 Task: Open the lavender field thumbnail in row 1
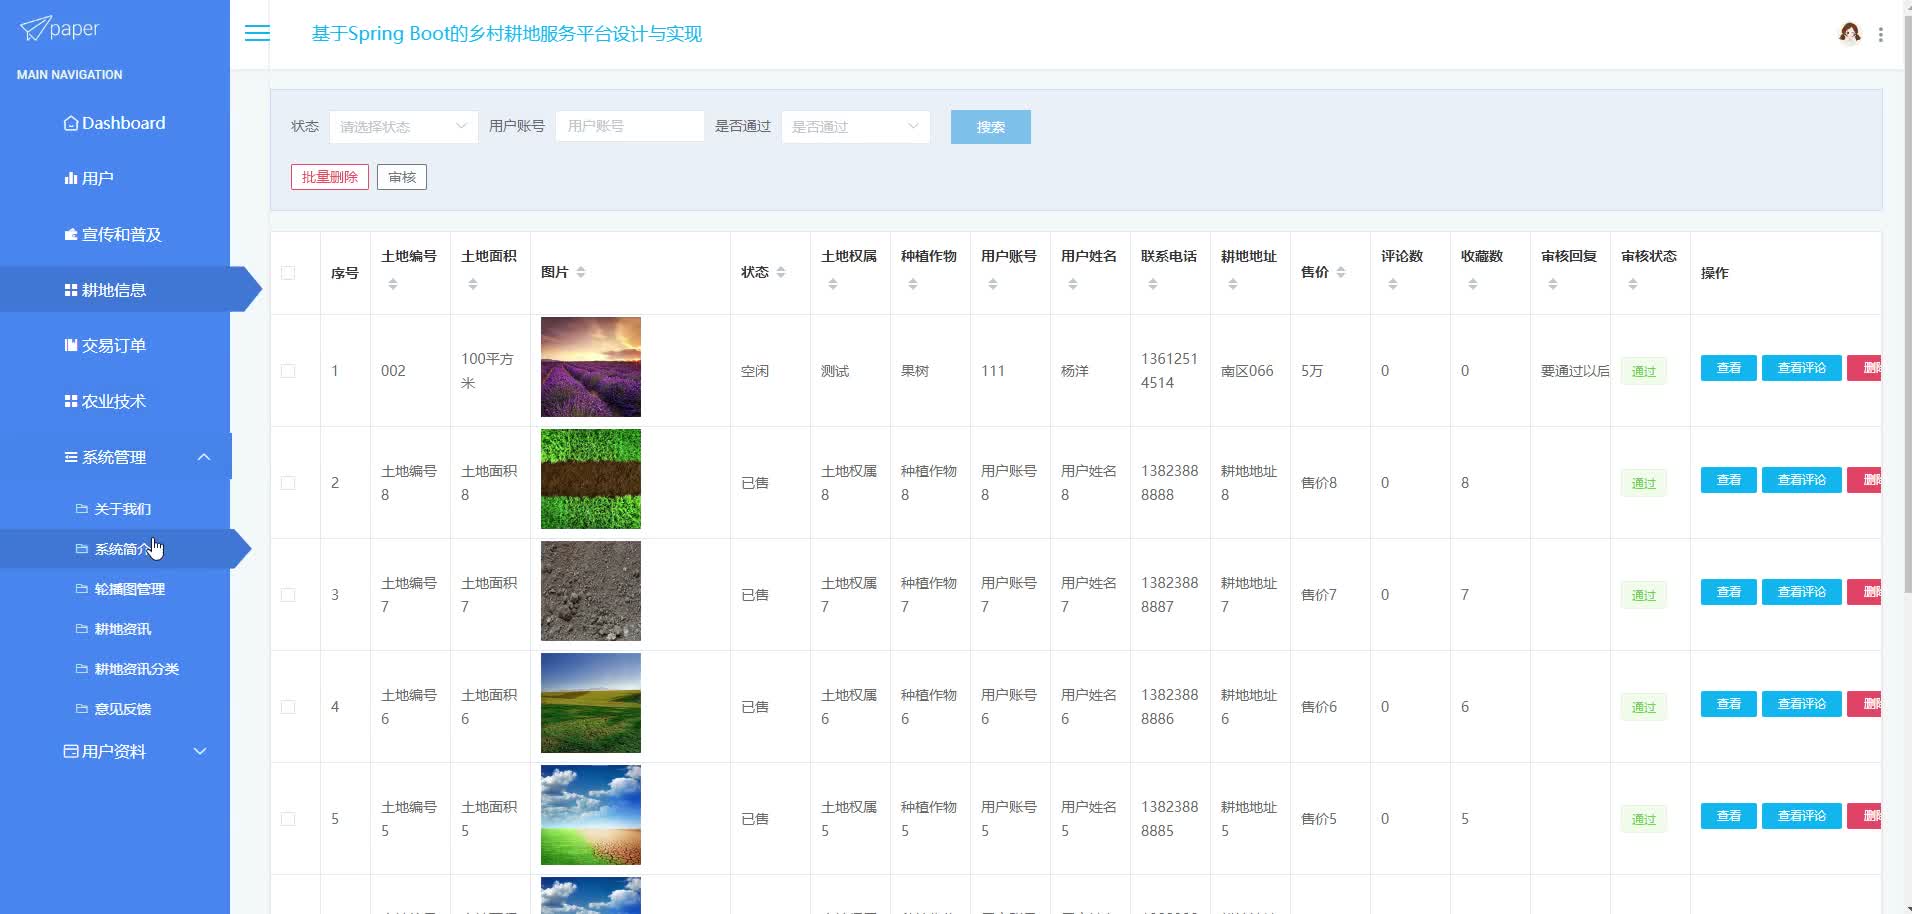pos(591,367)
